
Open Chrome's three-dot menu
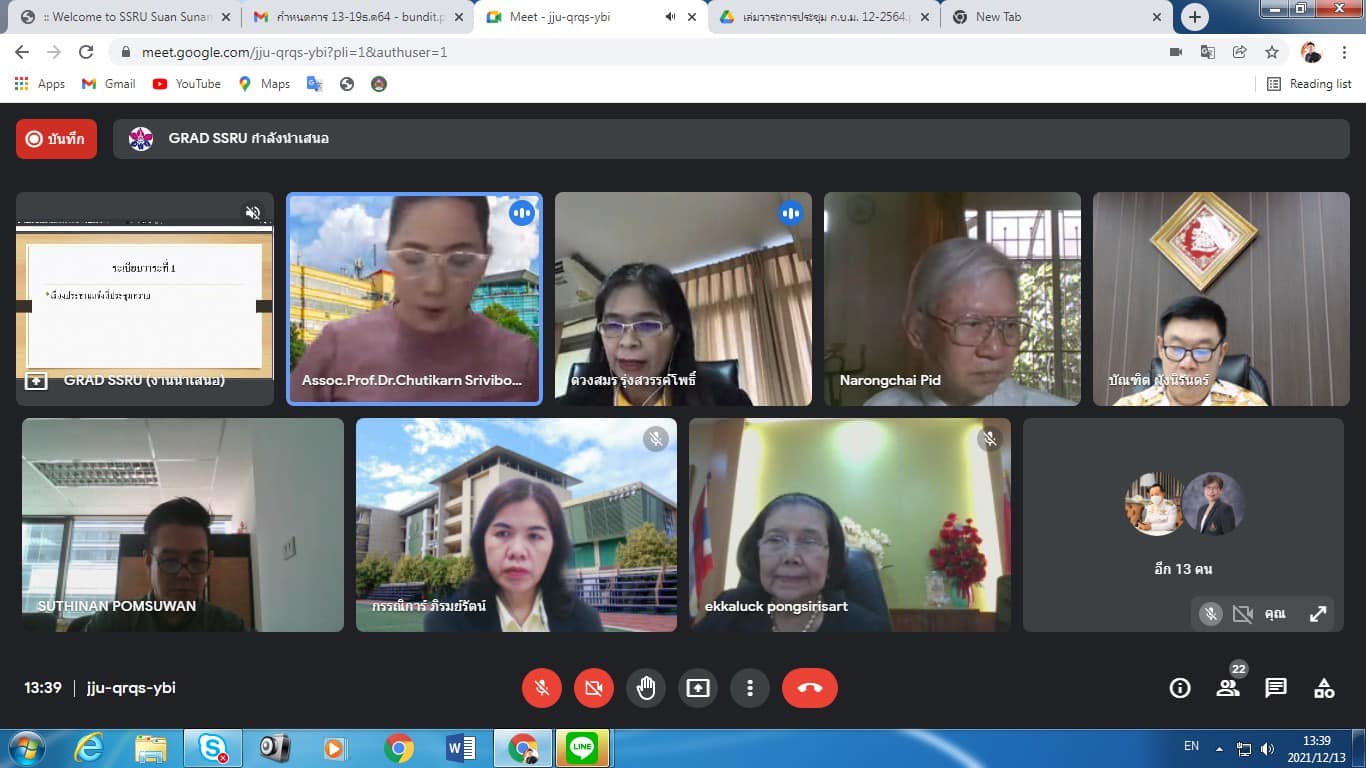1345,52
